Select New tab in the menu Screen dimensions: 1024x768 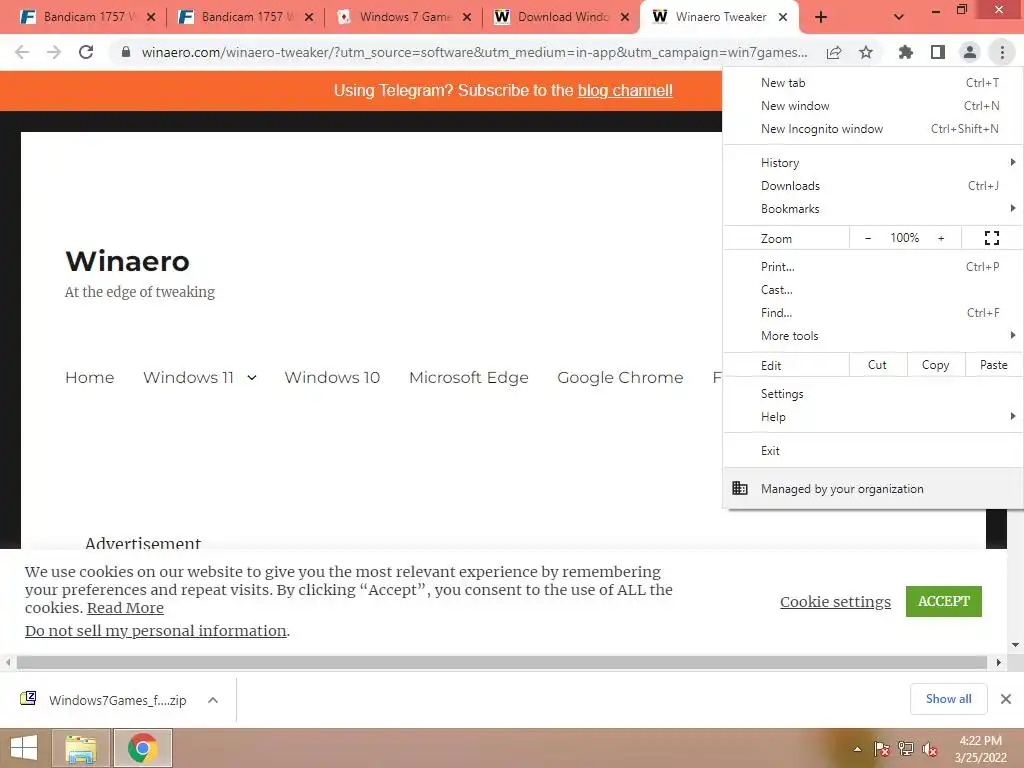point(872,83)
